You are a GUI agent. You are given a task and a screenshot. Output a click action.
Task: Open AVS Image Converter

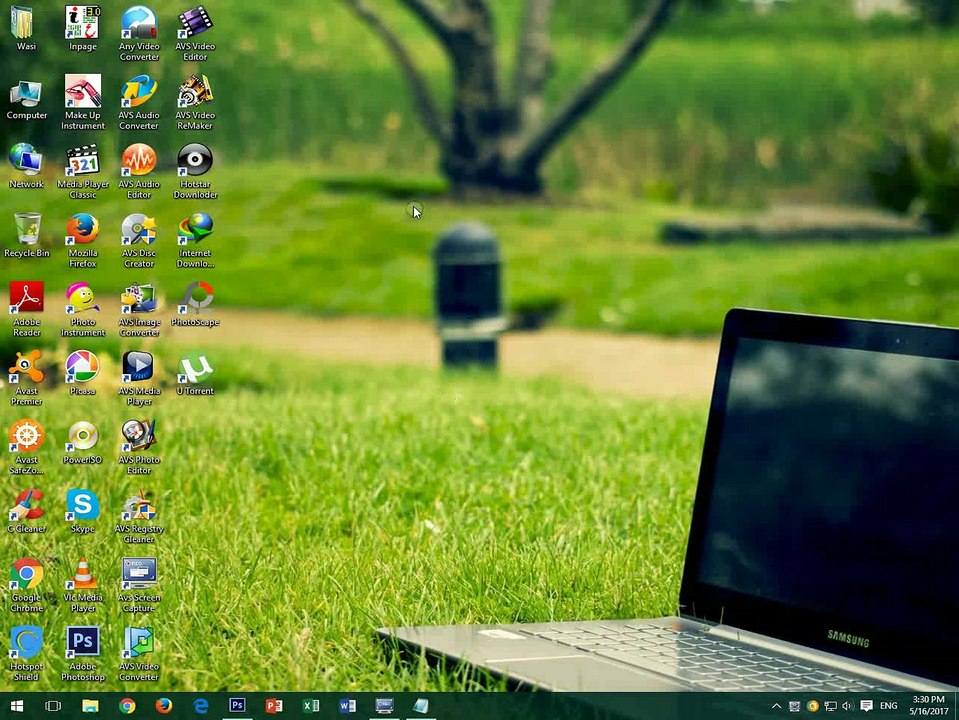pyautogui.click(x=139, y=310)
